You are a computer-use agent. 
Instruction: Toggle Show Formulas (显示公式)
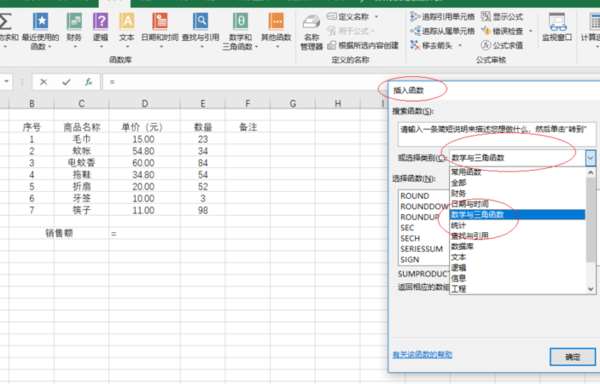coord(502,17)
